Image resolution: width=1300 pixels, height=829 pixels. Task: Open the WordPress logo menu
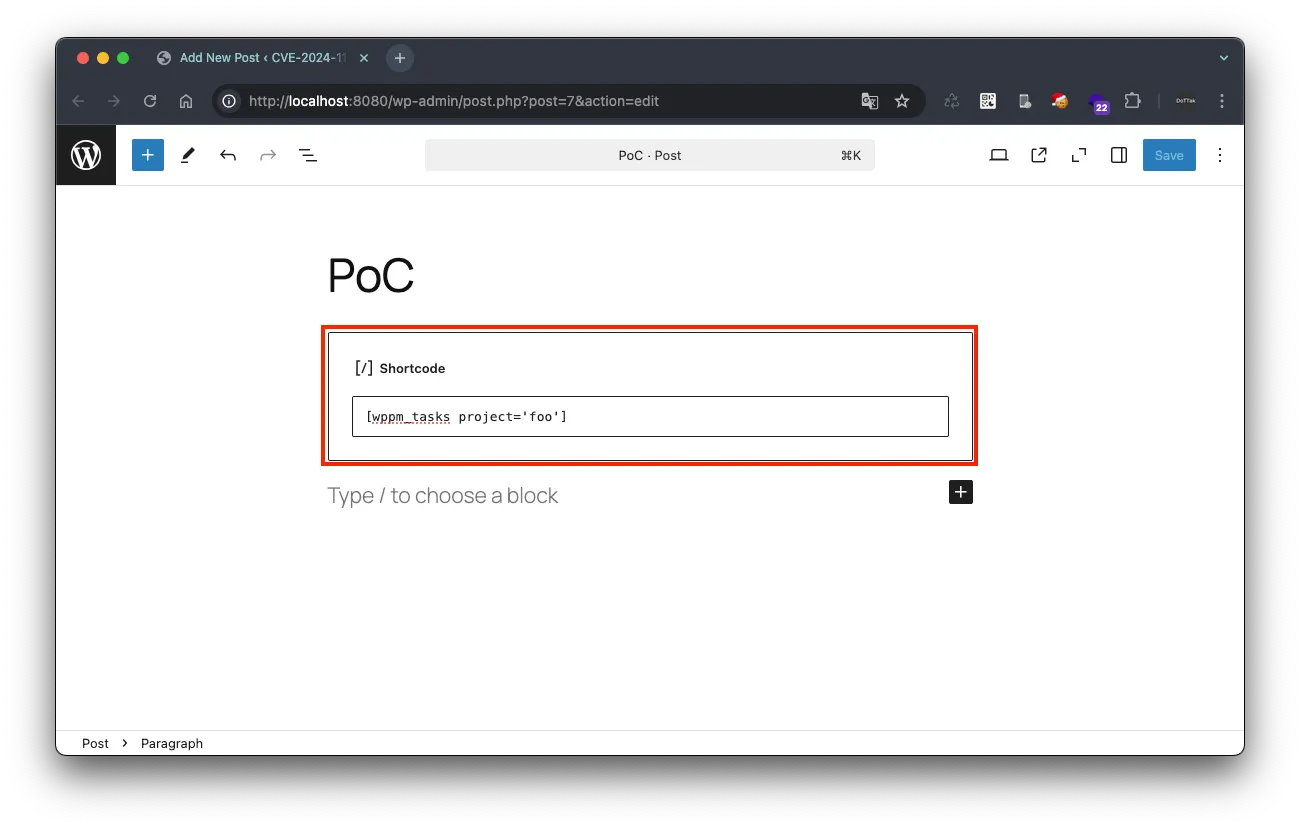(86, 155)
